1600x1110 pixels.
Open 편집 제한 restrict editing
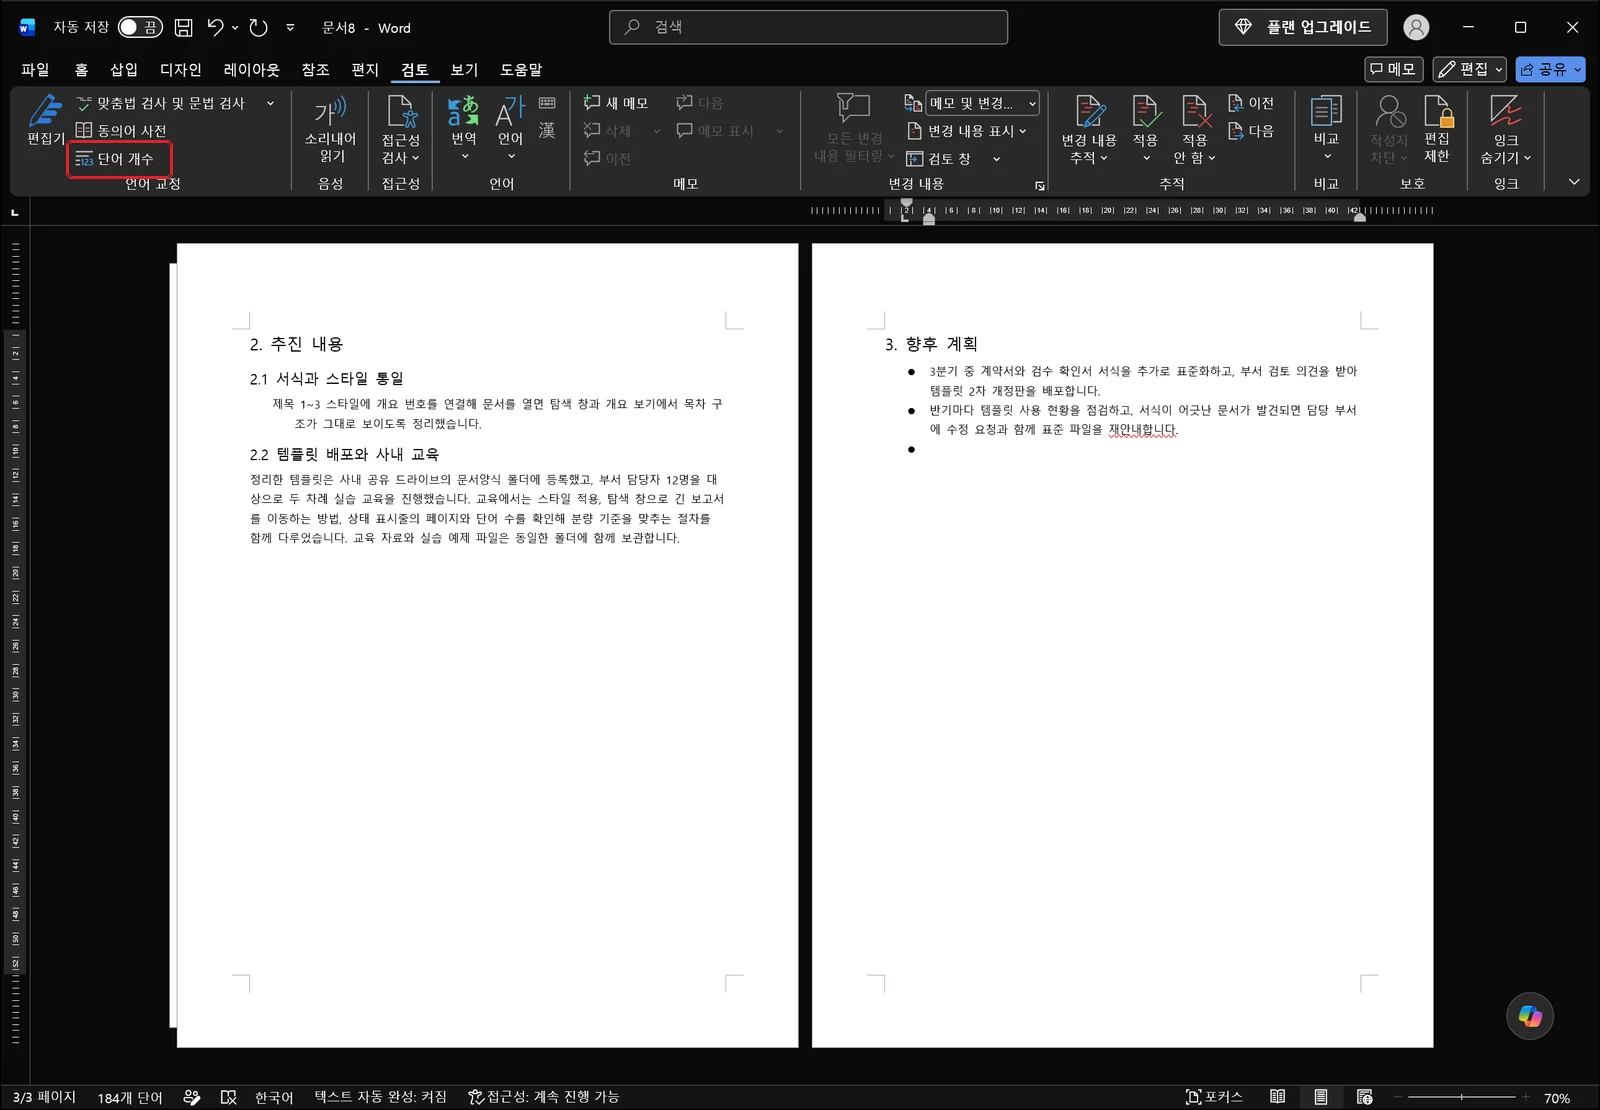coord(1438,129)
